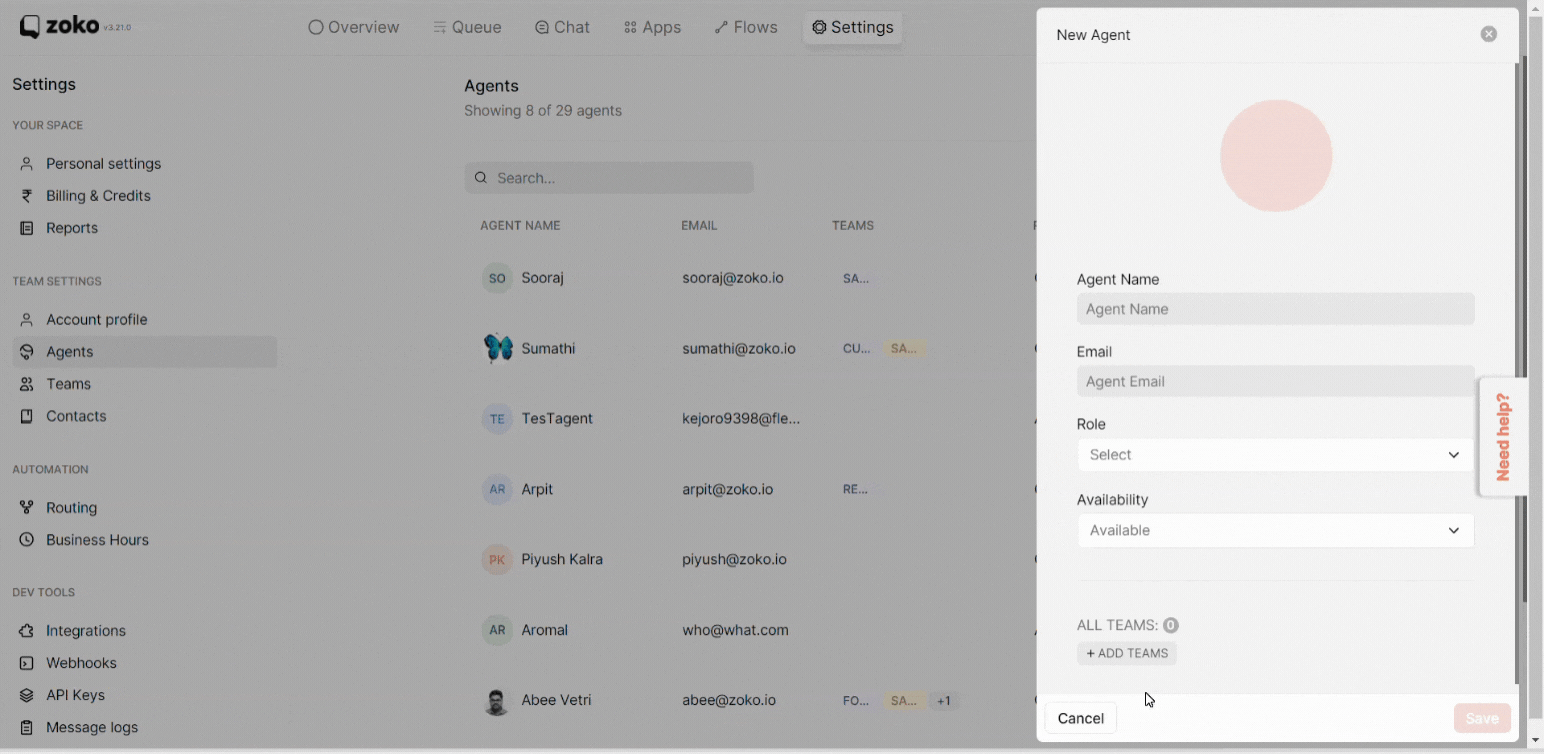Switch to the Chat tab
This screenshot has width=1544, height=754.
(562, 27)
